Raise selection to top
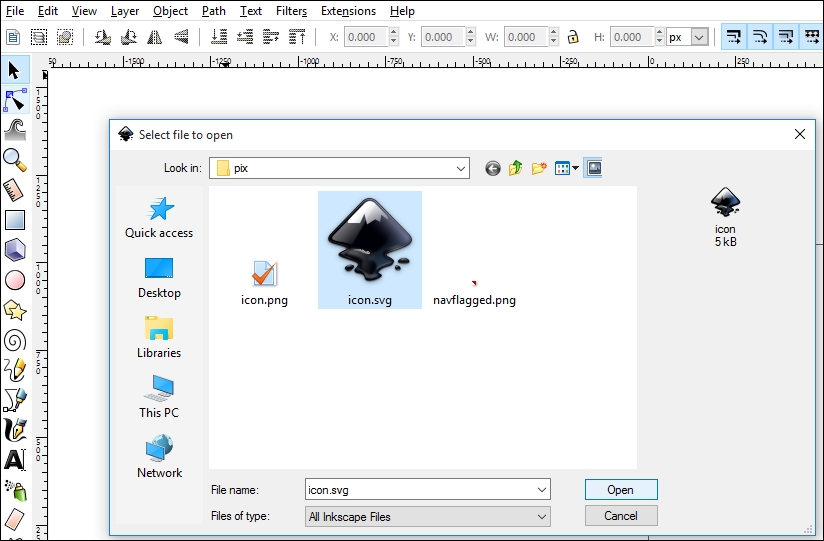Screen dimensions: 824x541 (x=297, y=37)
